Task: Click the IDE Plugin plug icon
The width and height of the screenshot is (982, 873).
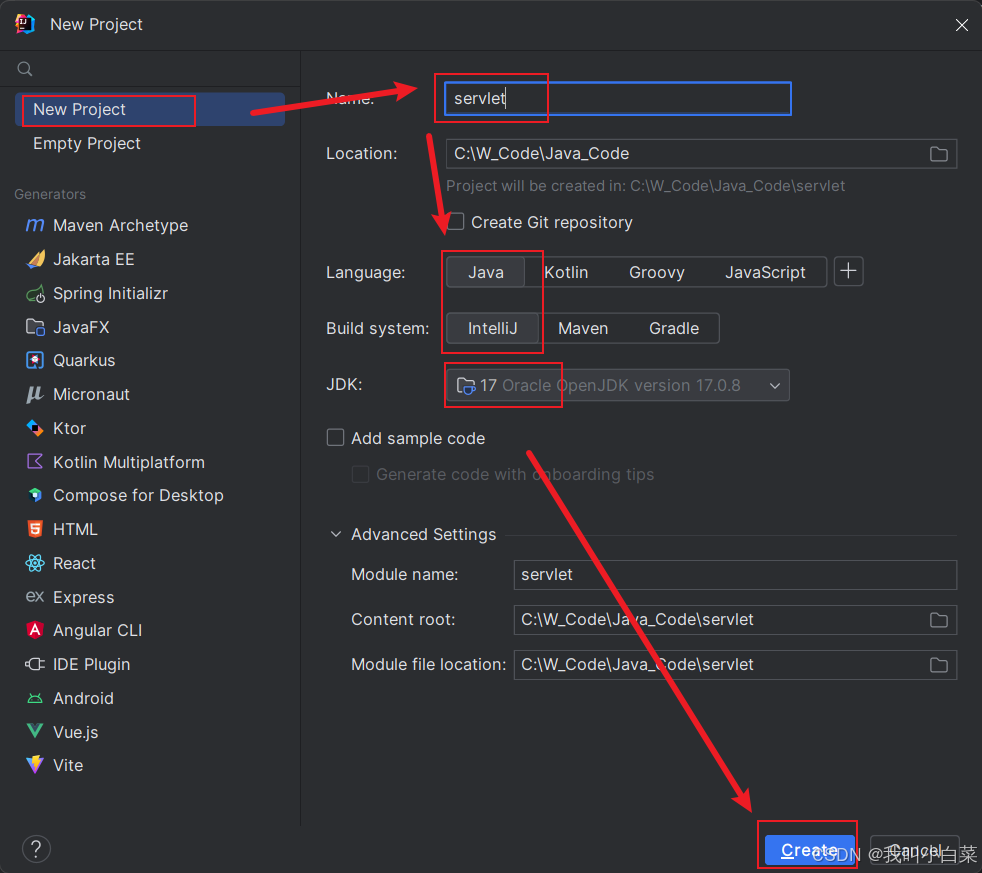Action: 35,664
